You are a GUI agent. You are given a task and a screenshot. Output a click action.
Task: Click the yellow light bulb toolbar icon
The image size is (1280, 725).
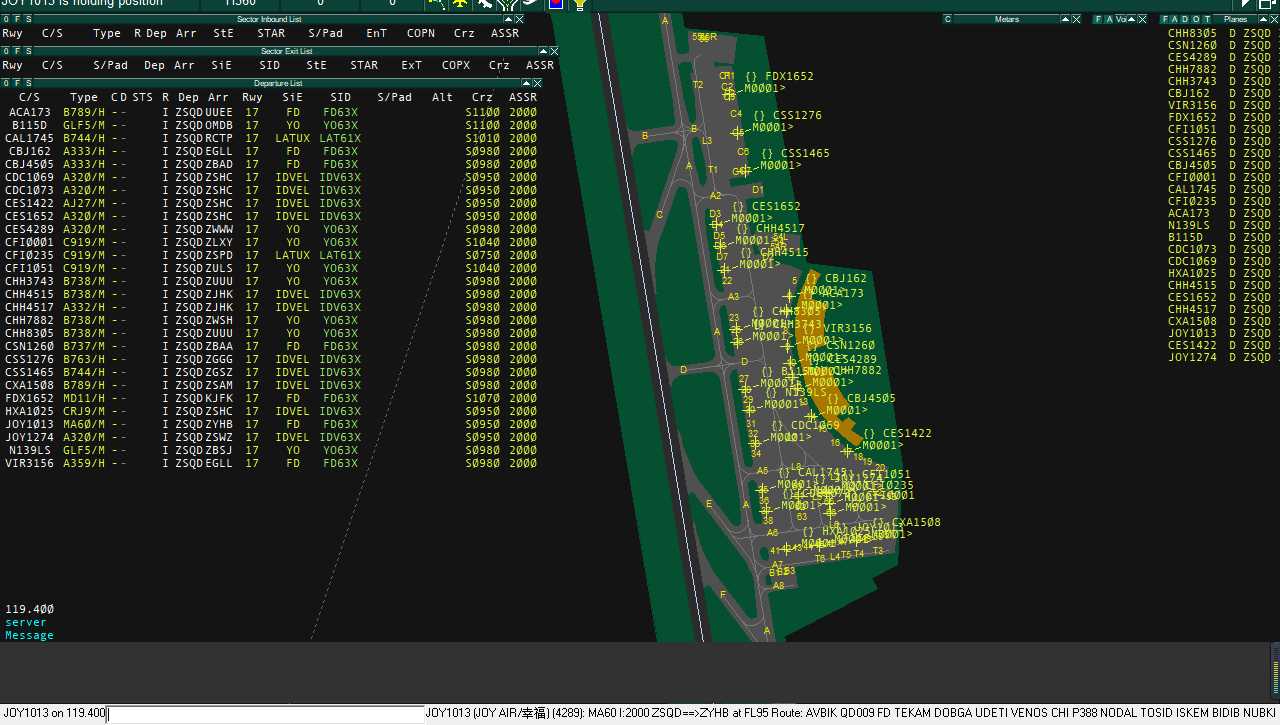pos(580,5)
